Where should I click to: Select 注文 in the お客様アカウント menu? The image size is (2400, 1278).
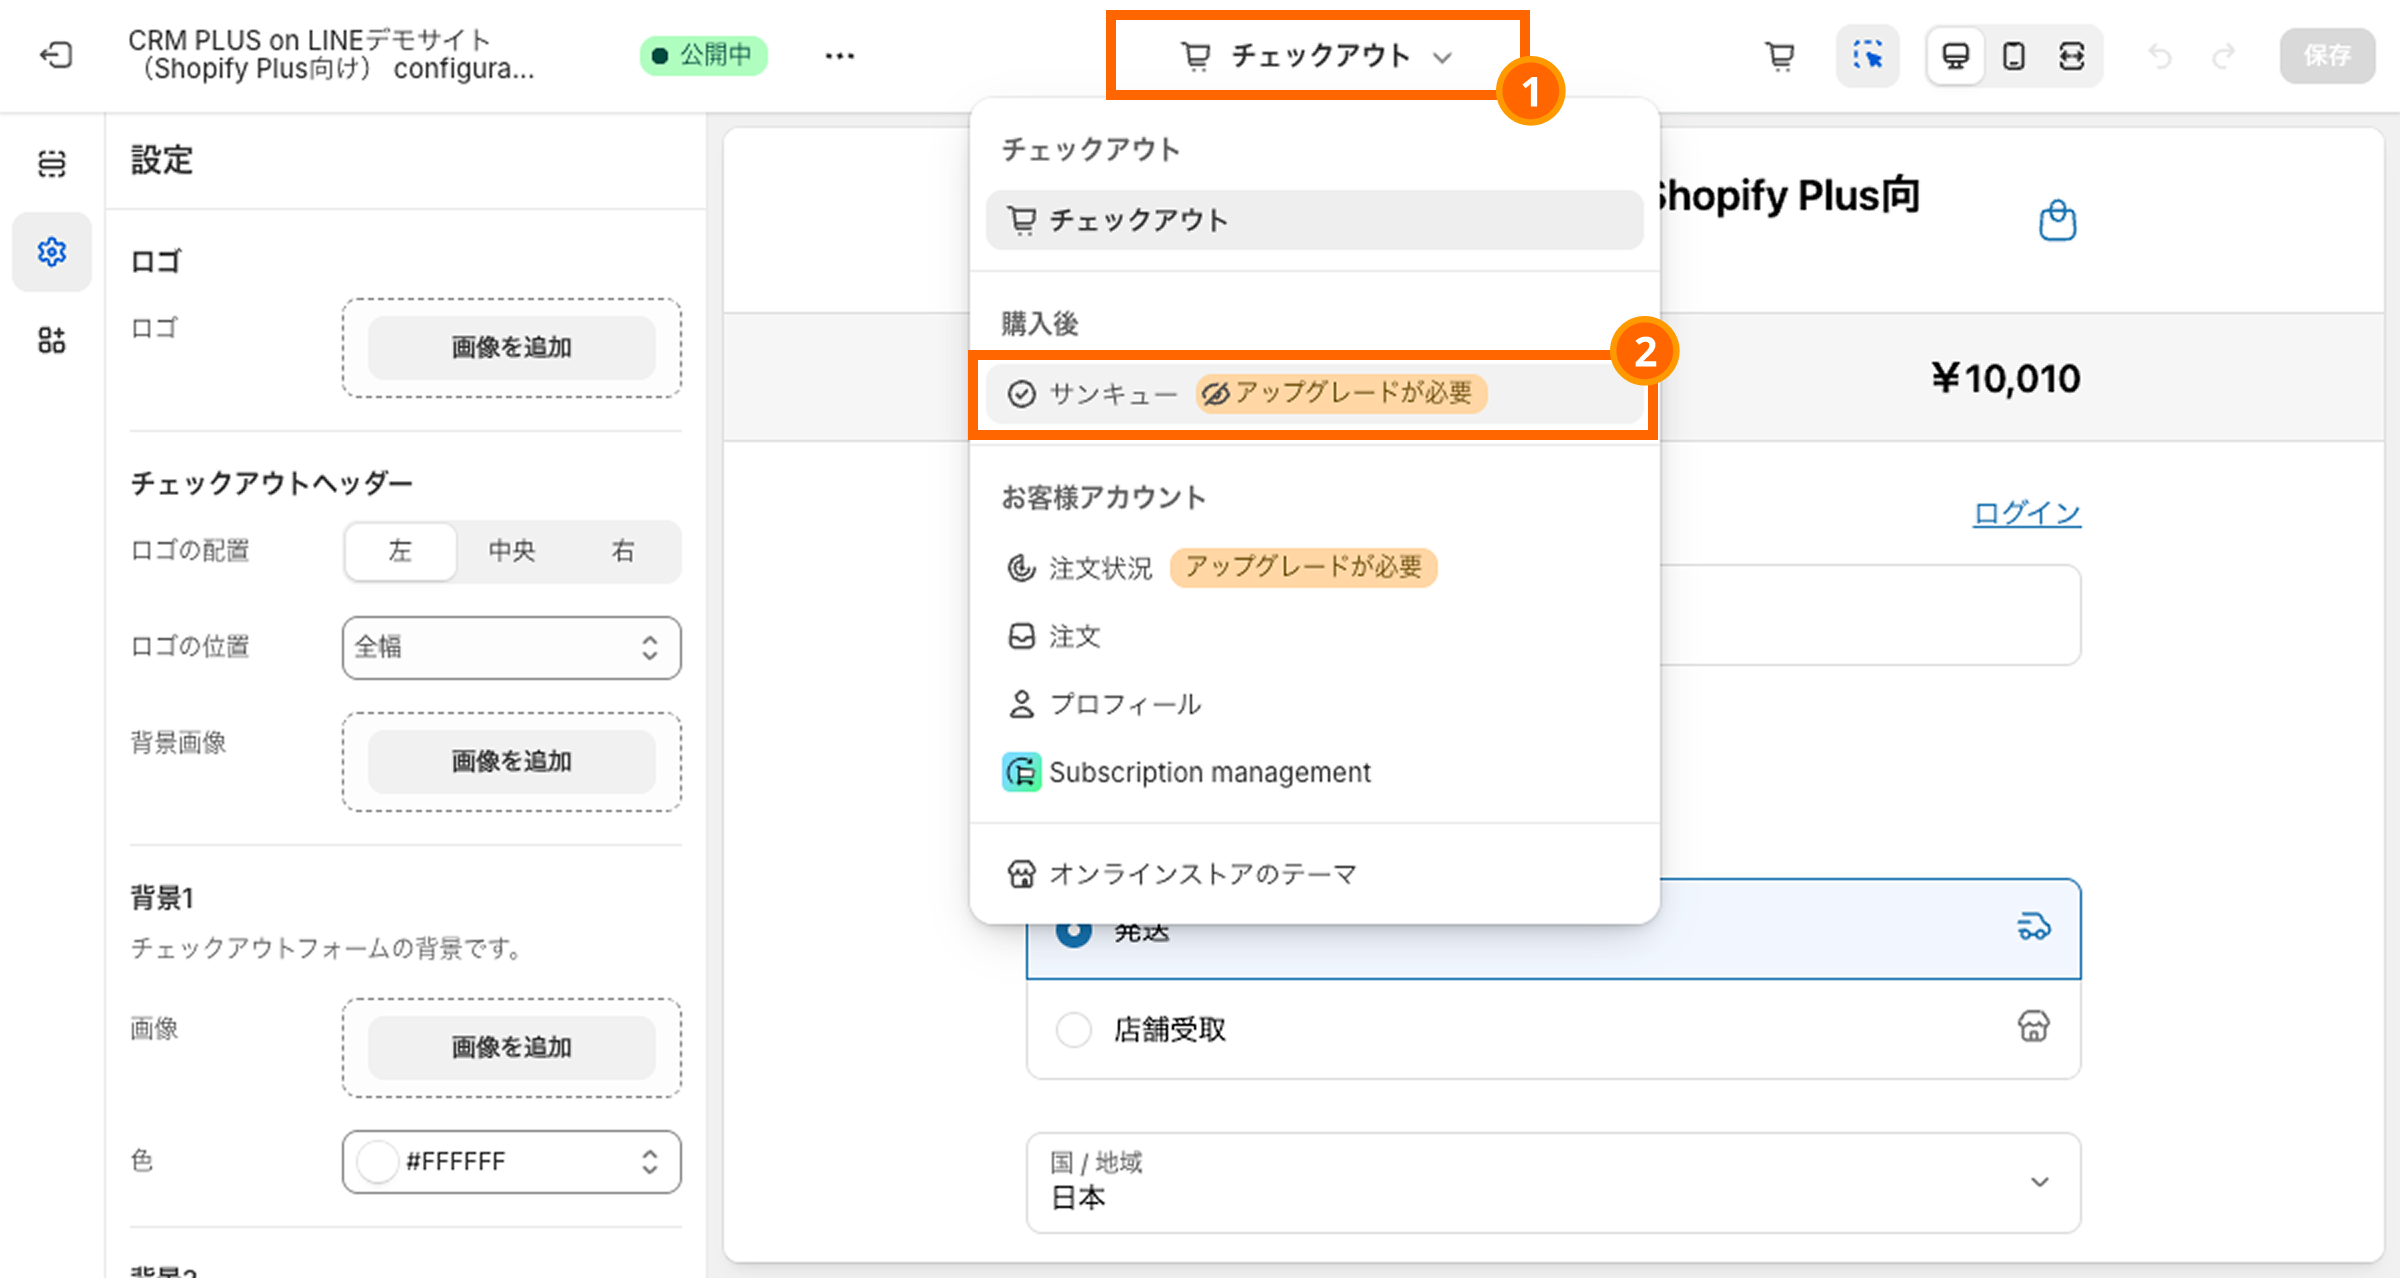(x=1314, y=636)
